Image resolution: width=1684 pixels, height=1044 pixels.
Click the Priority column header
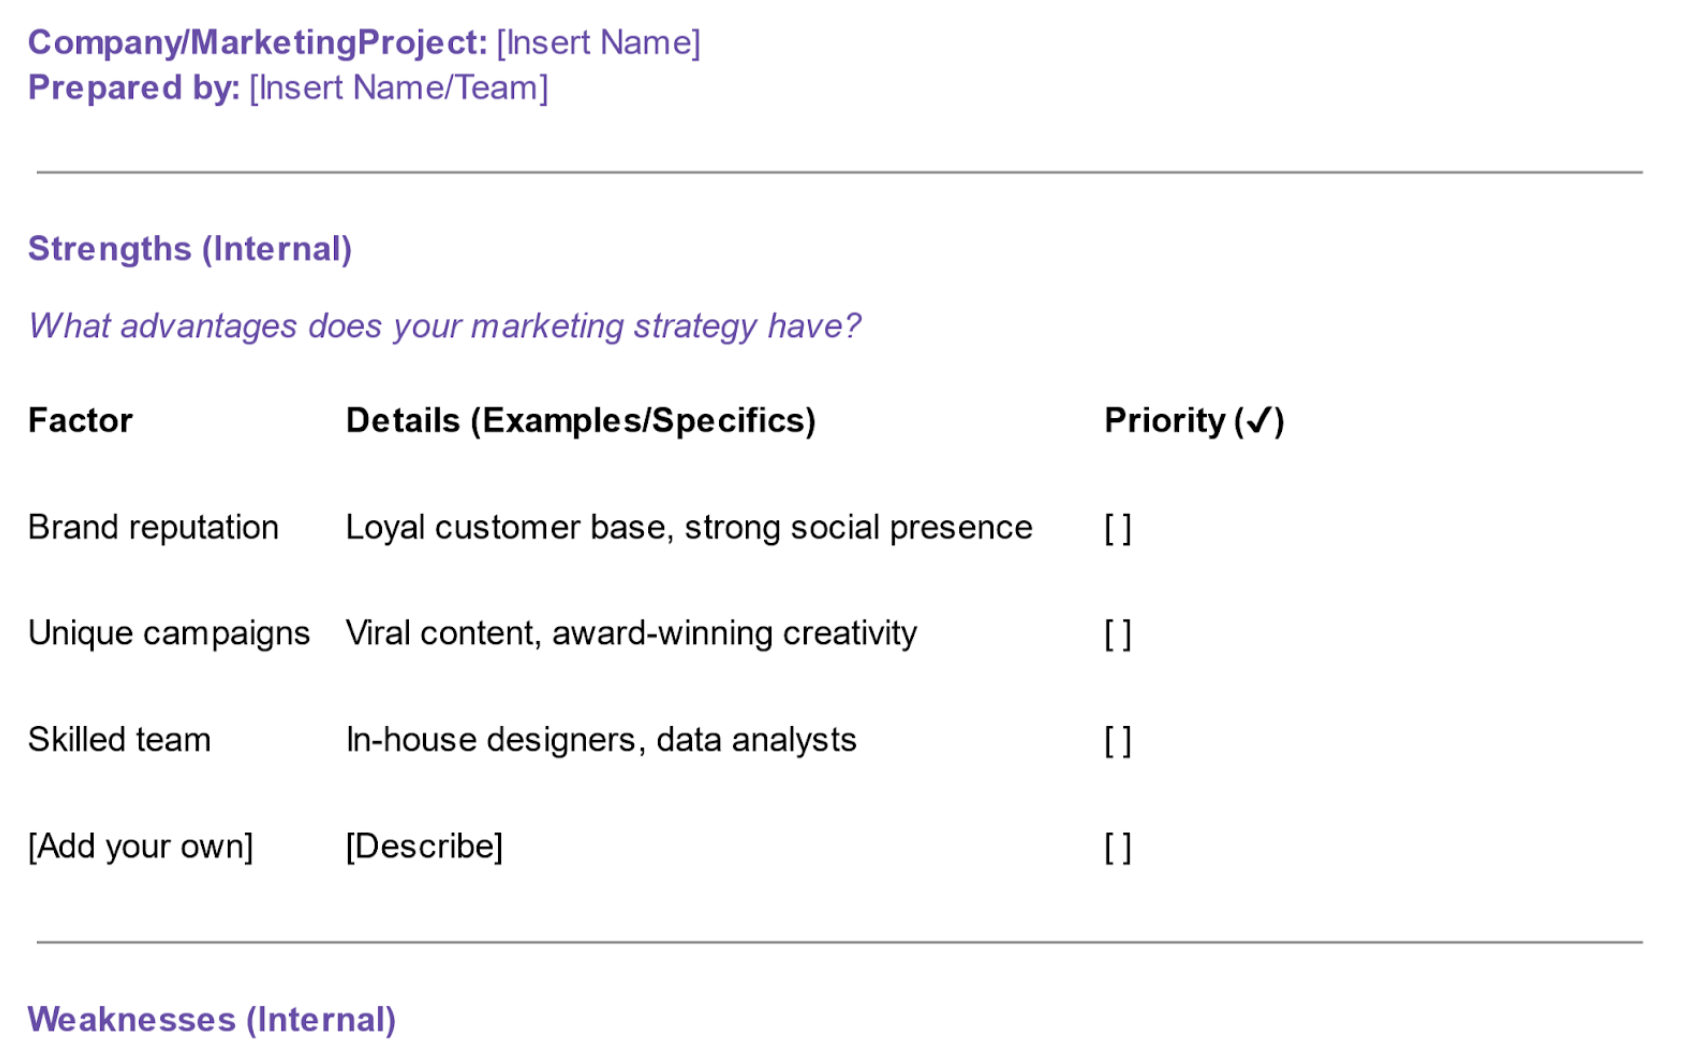pyautogui.click(x=1193, y=420)
